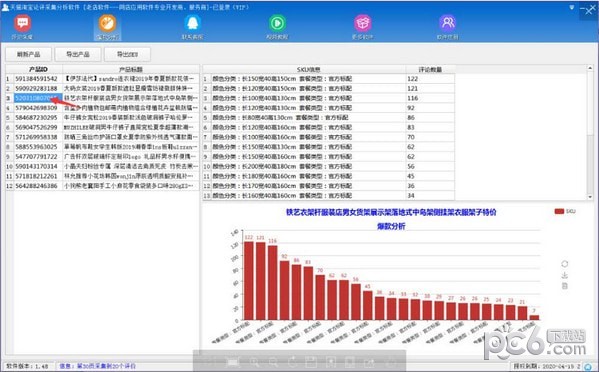599x372 pixels.
Task: Select product row with ID 591384591542
Action: coord(102,79)
